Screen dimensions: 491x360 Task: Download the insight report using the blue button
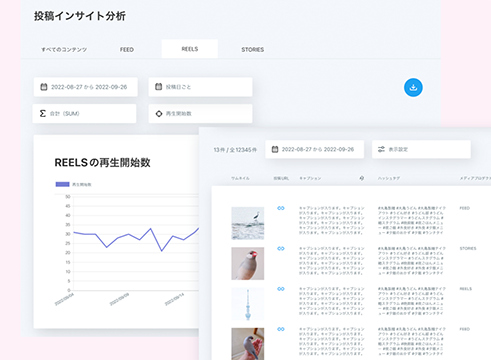[413, 88]
